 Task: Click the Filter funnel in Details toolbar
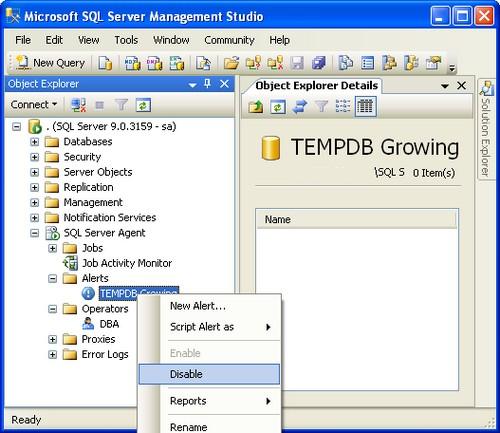point(321,107)
